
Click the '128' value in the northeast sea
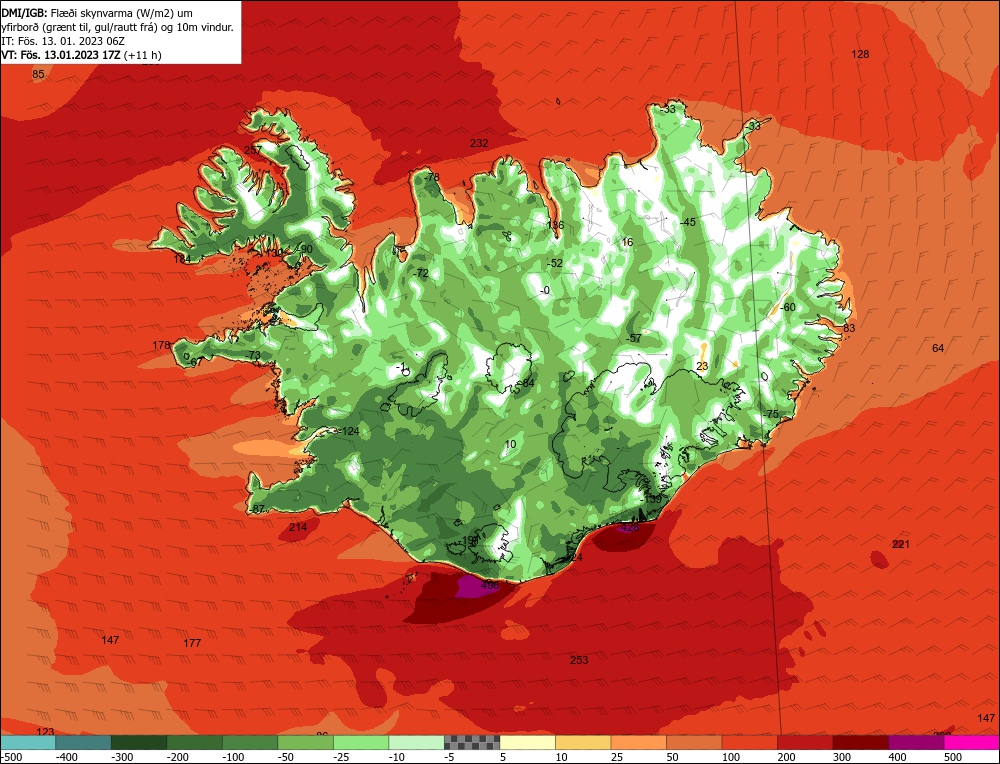pos(860,54)
